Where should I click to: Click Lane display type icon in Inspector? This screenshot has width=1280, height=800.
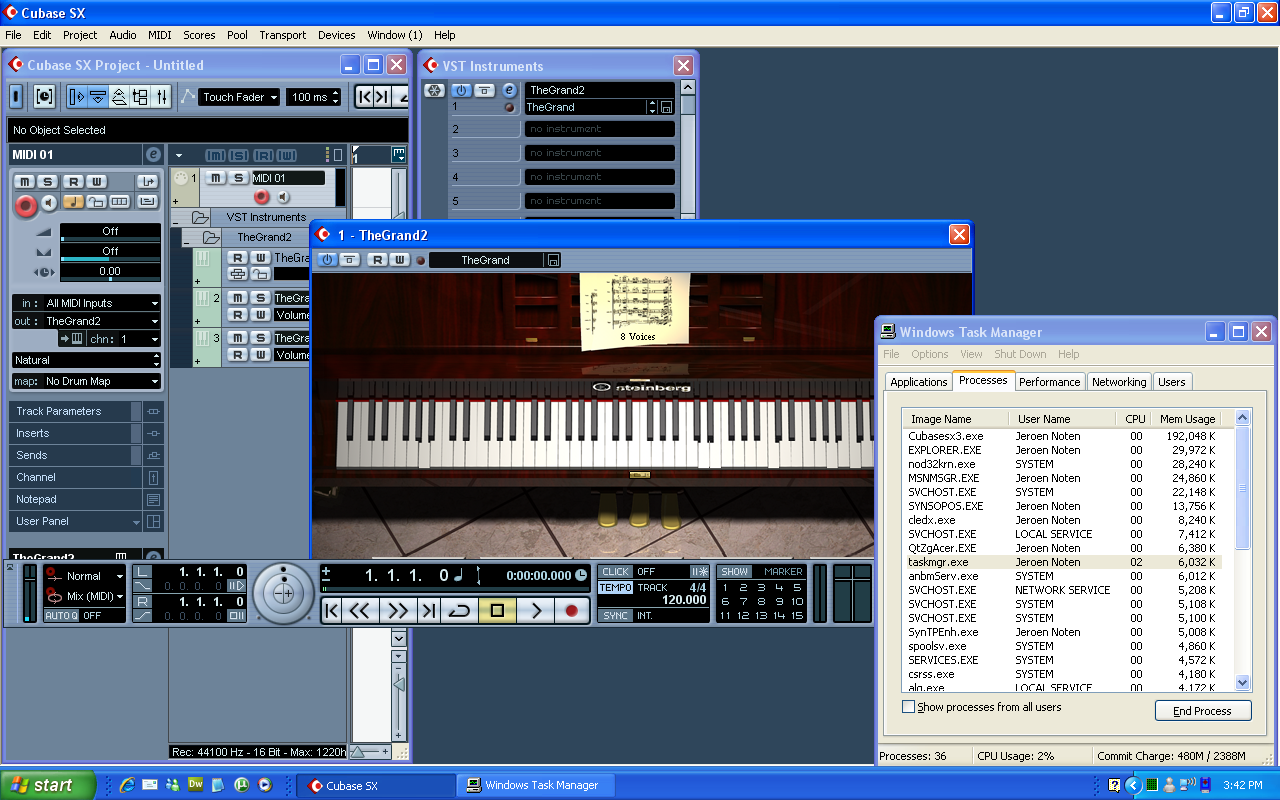pos(120,202)
